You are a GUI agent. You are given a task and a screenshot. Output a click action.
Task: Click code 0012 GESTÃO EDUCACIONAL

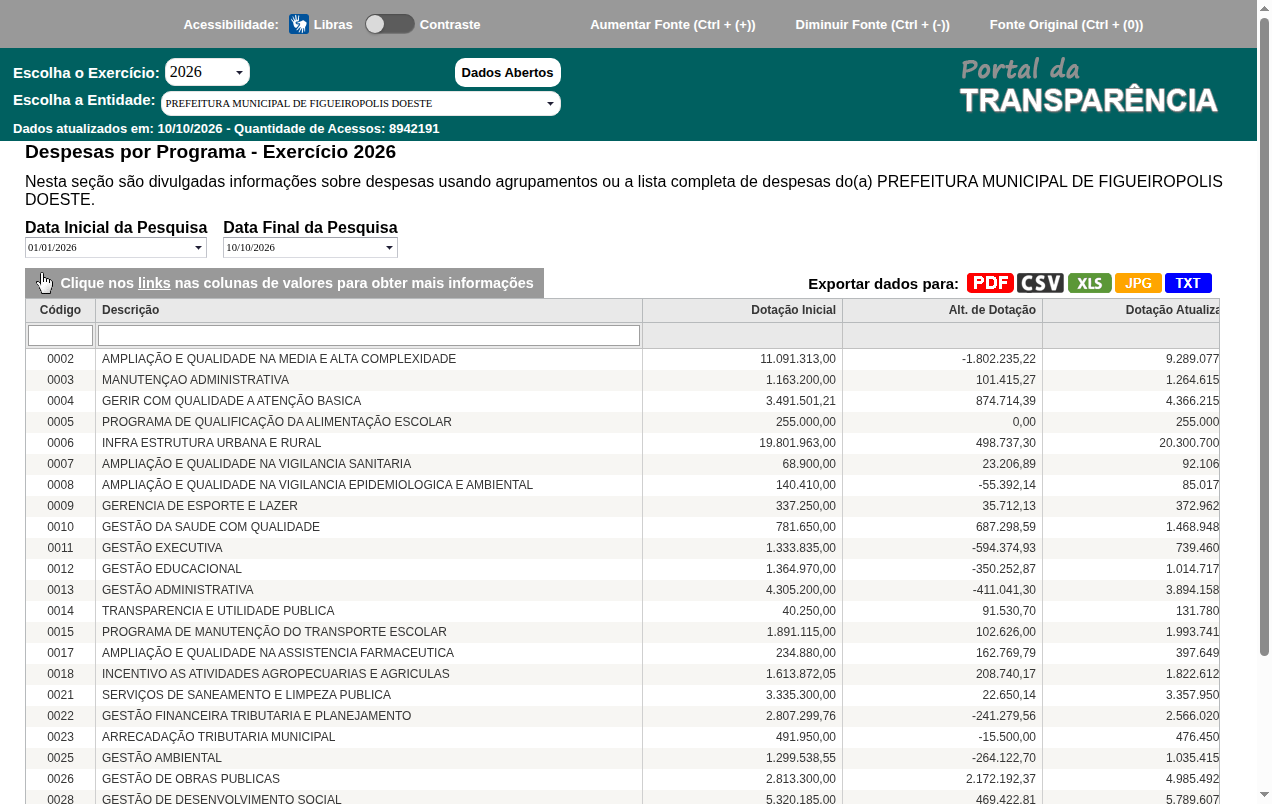(x=60, y=569)
